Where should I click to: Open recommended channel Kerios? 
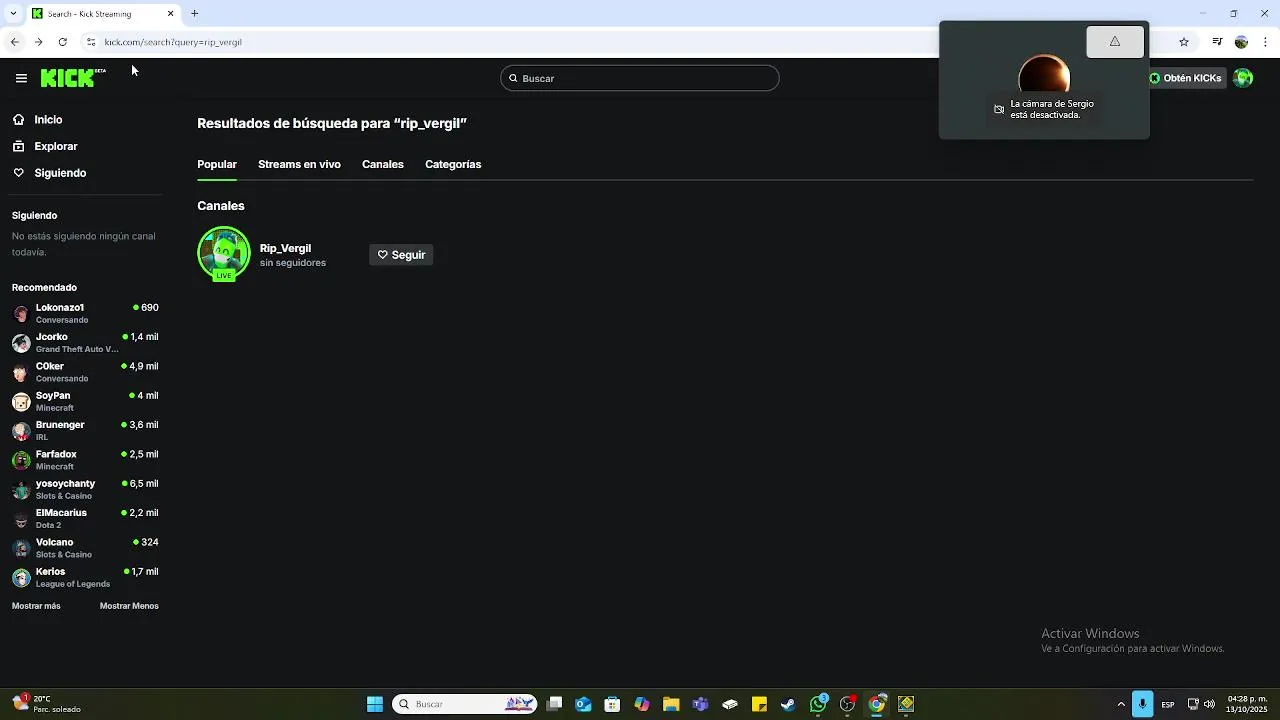tap(85, 577)
